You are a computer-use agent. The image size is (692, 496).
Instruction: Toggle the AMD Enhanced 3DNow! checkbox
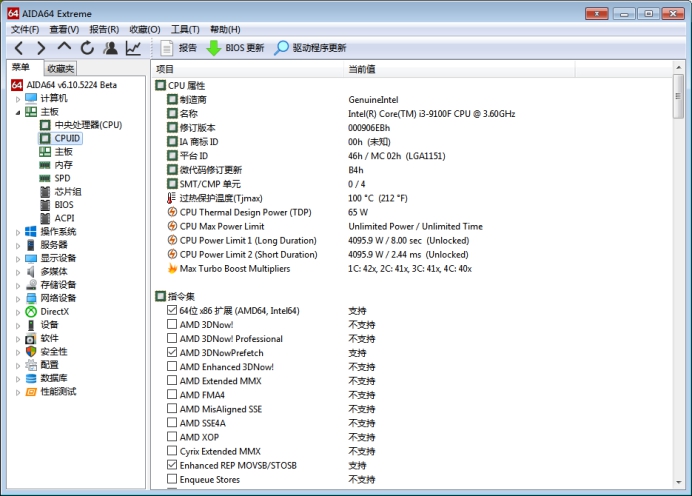172,366
